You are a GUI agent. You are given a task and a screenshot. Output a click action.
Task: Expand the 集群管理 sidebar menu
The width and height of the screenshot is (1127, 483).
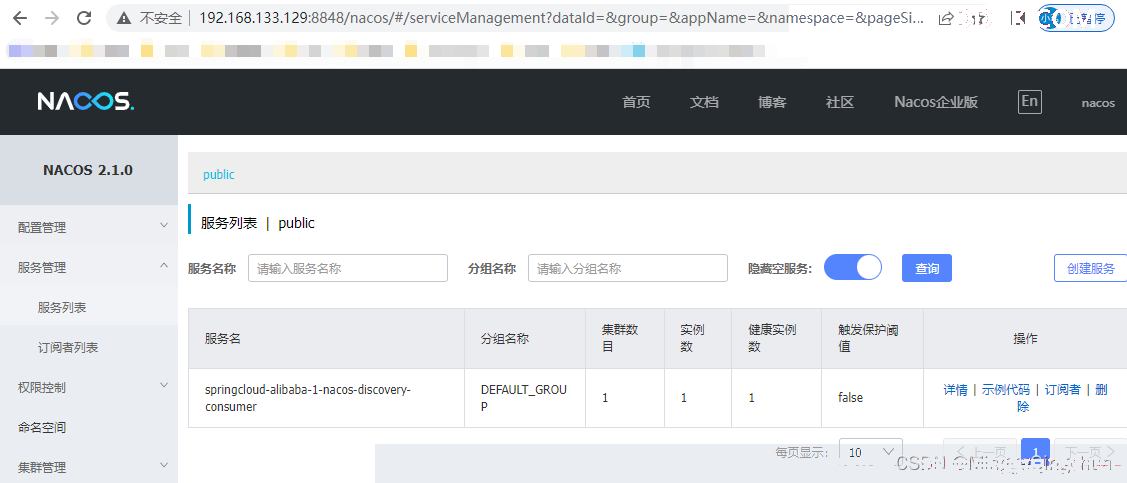89,467
